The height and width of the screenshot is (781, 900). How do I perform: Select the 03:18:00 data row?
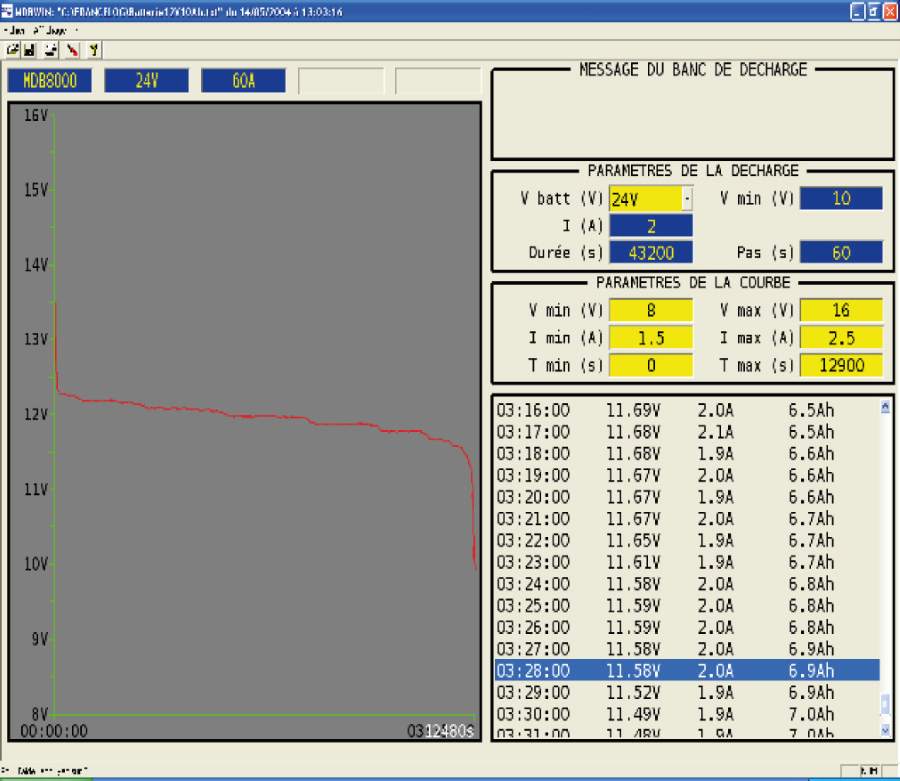[687, 454]
